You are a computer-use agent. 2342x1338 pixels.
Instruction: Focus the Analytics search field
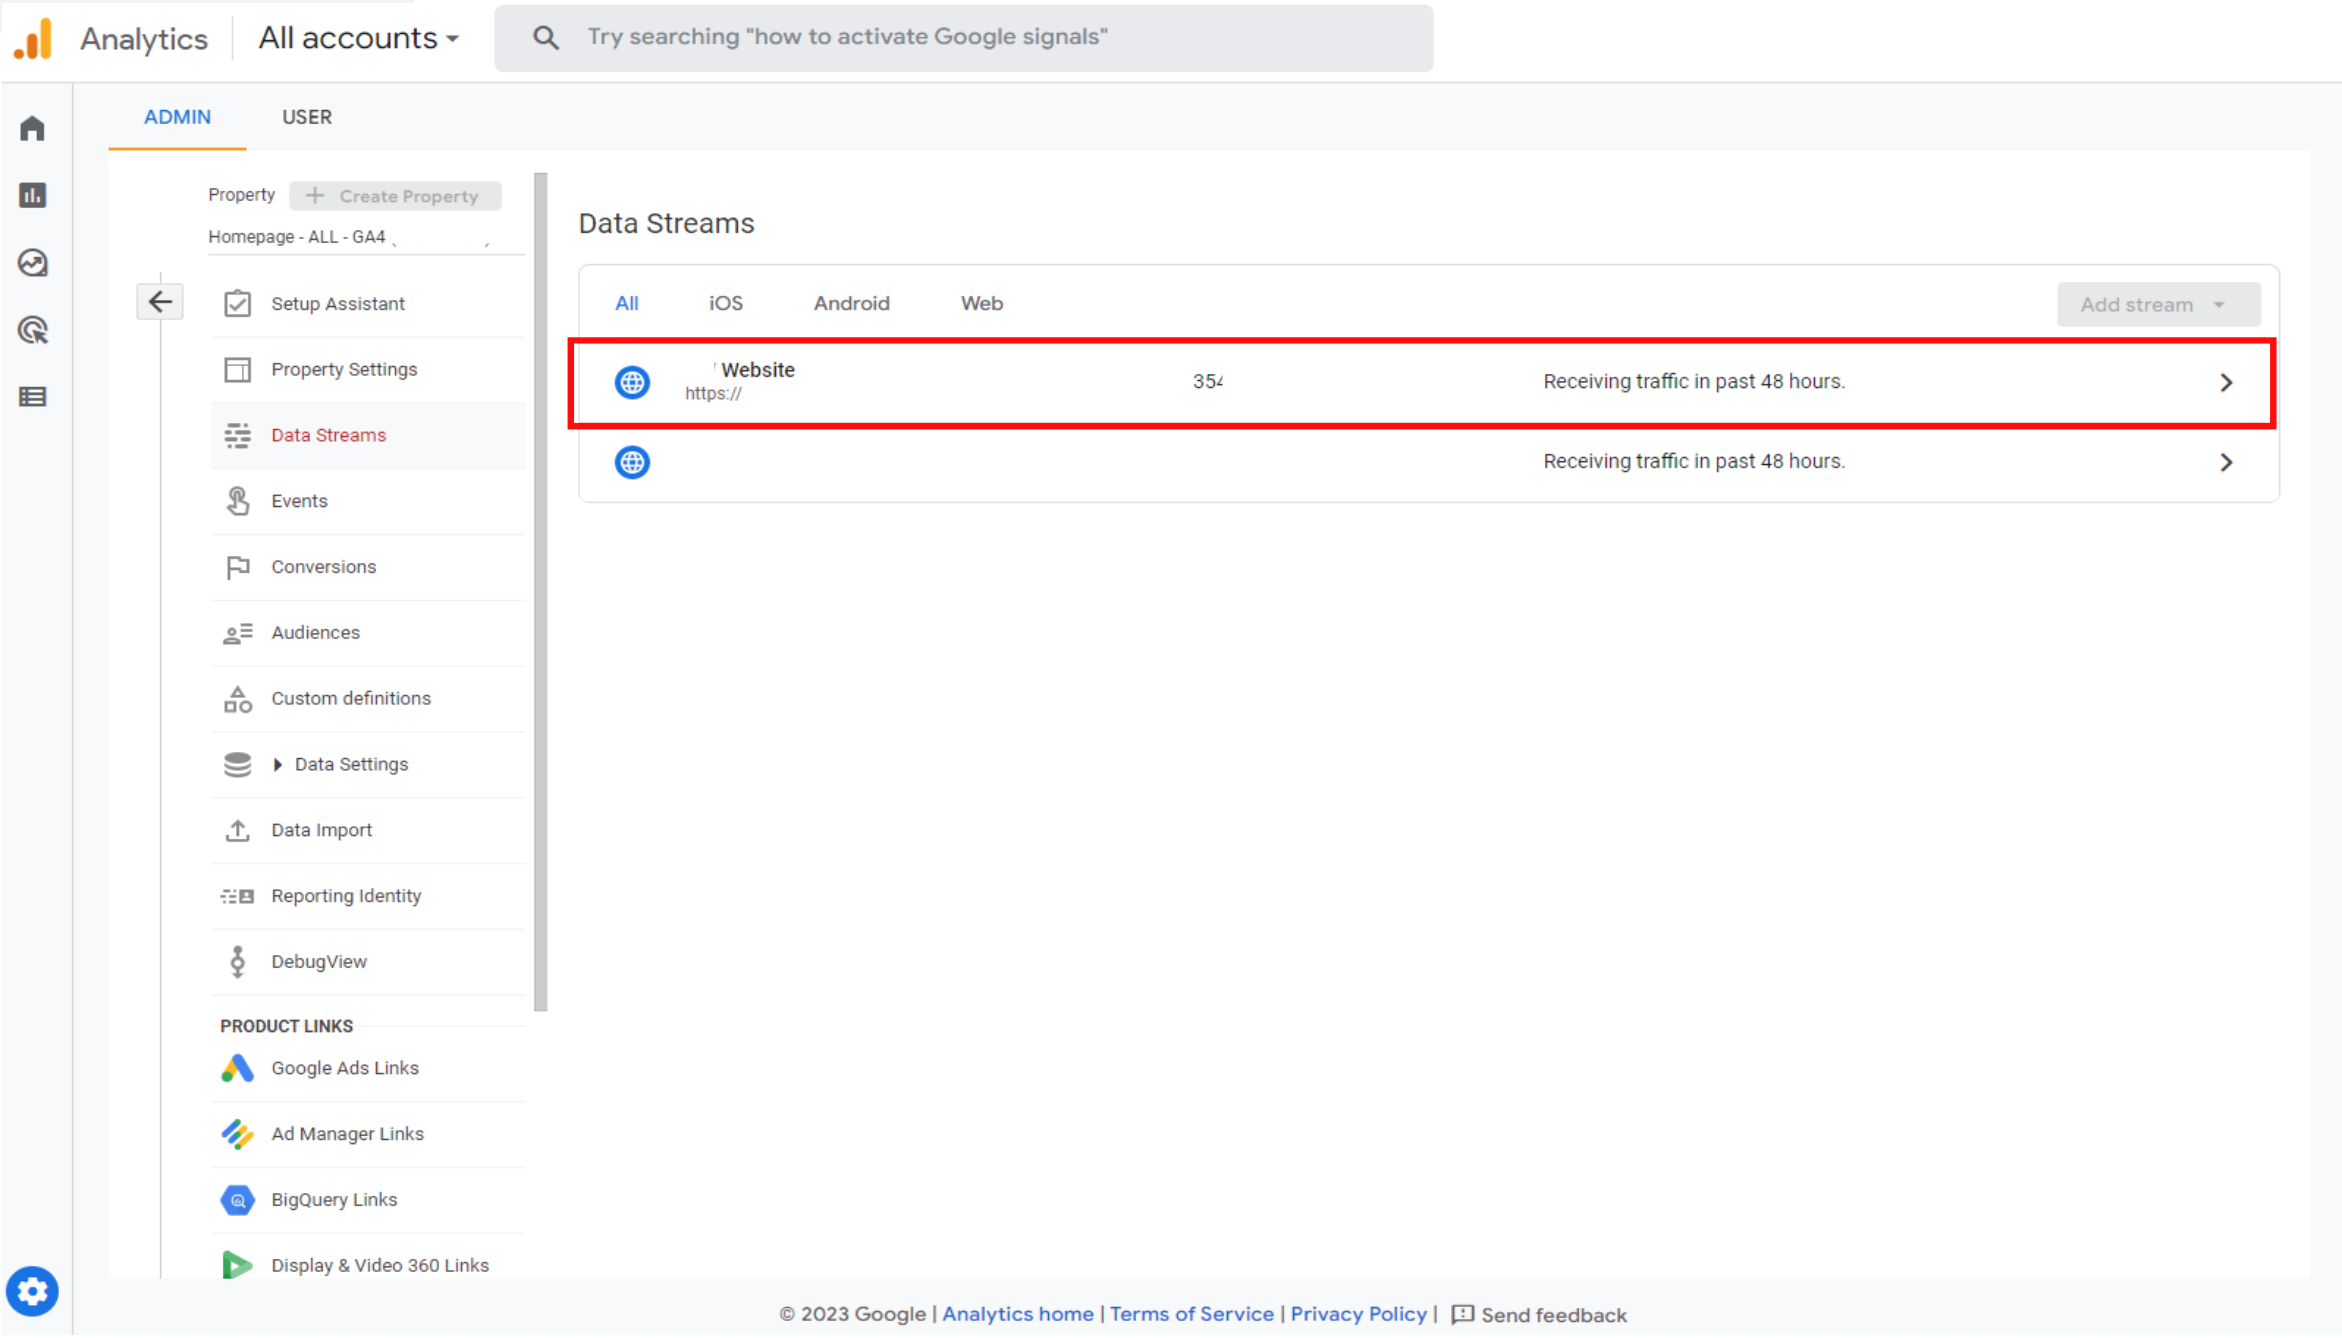[963, 38]
